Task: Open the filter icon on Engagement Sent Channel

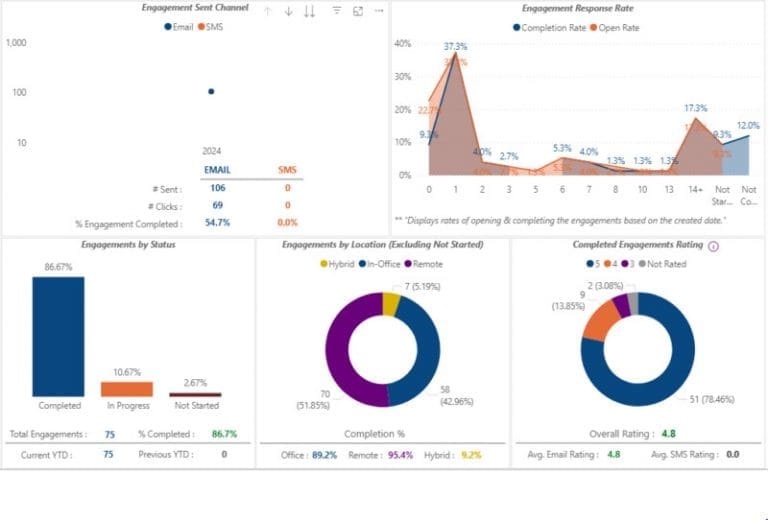Action: pos(336,11)
